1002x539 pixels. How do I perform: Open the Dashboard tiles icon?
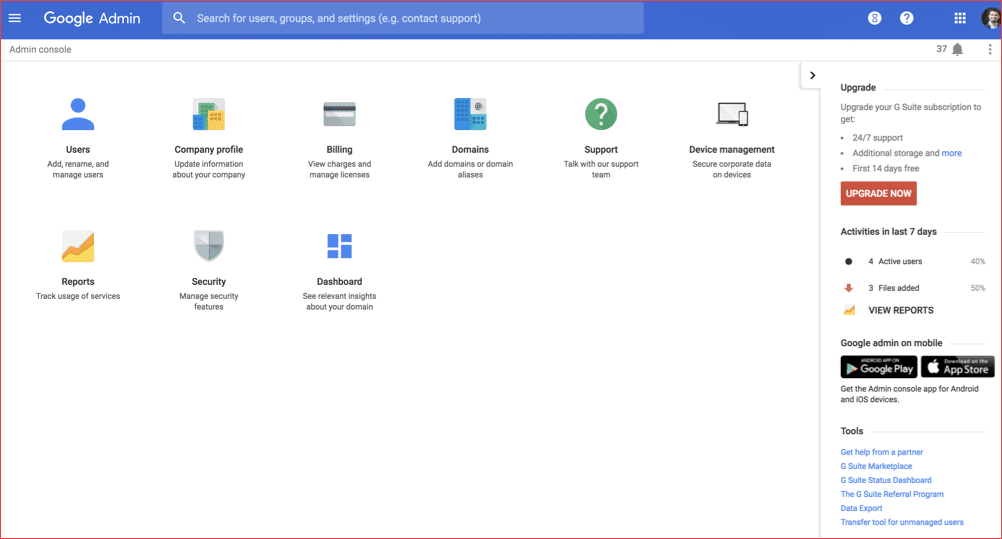point(339,246)
